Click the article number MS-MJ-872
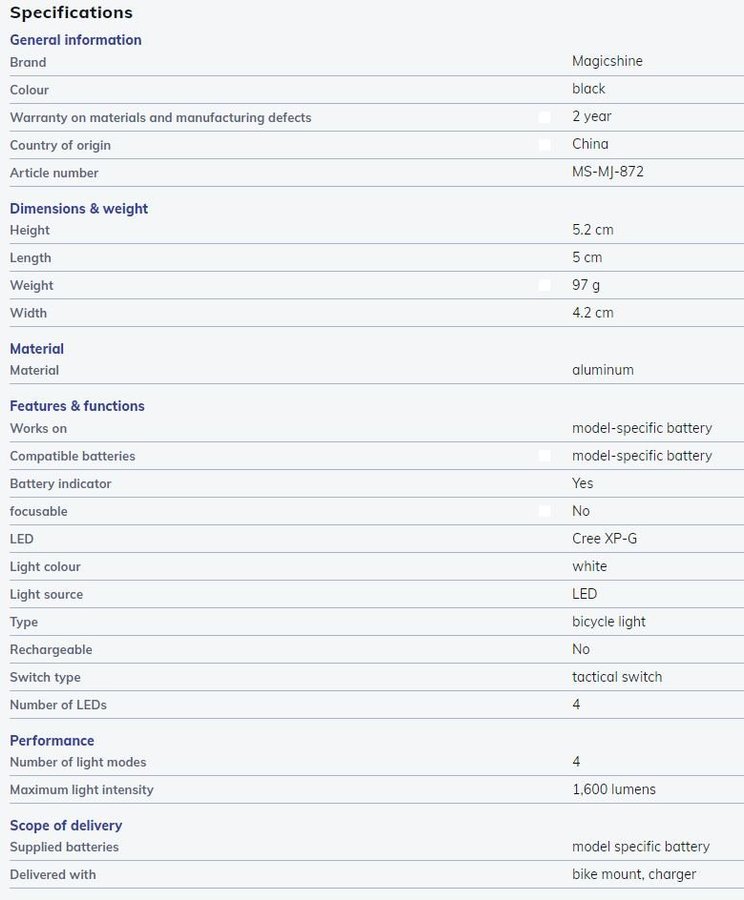 coord(608,172)
